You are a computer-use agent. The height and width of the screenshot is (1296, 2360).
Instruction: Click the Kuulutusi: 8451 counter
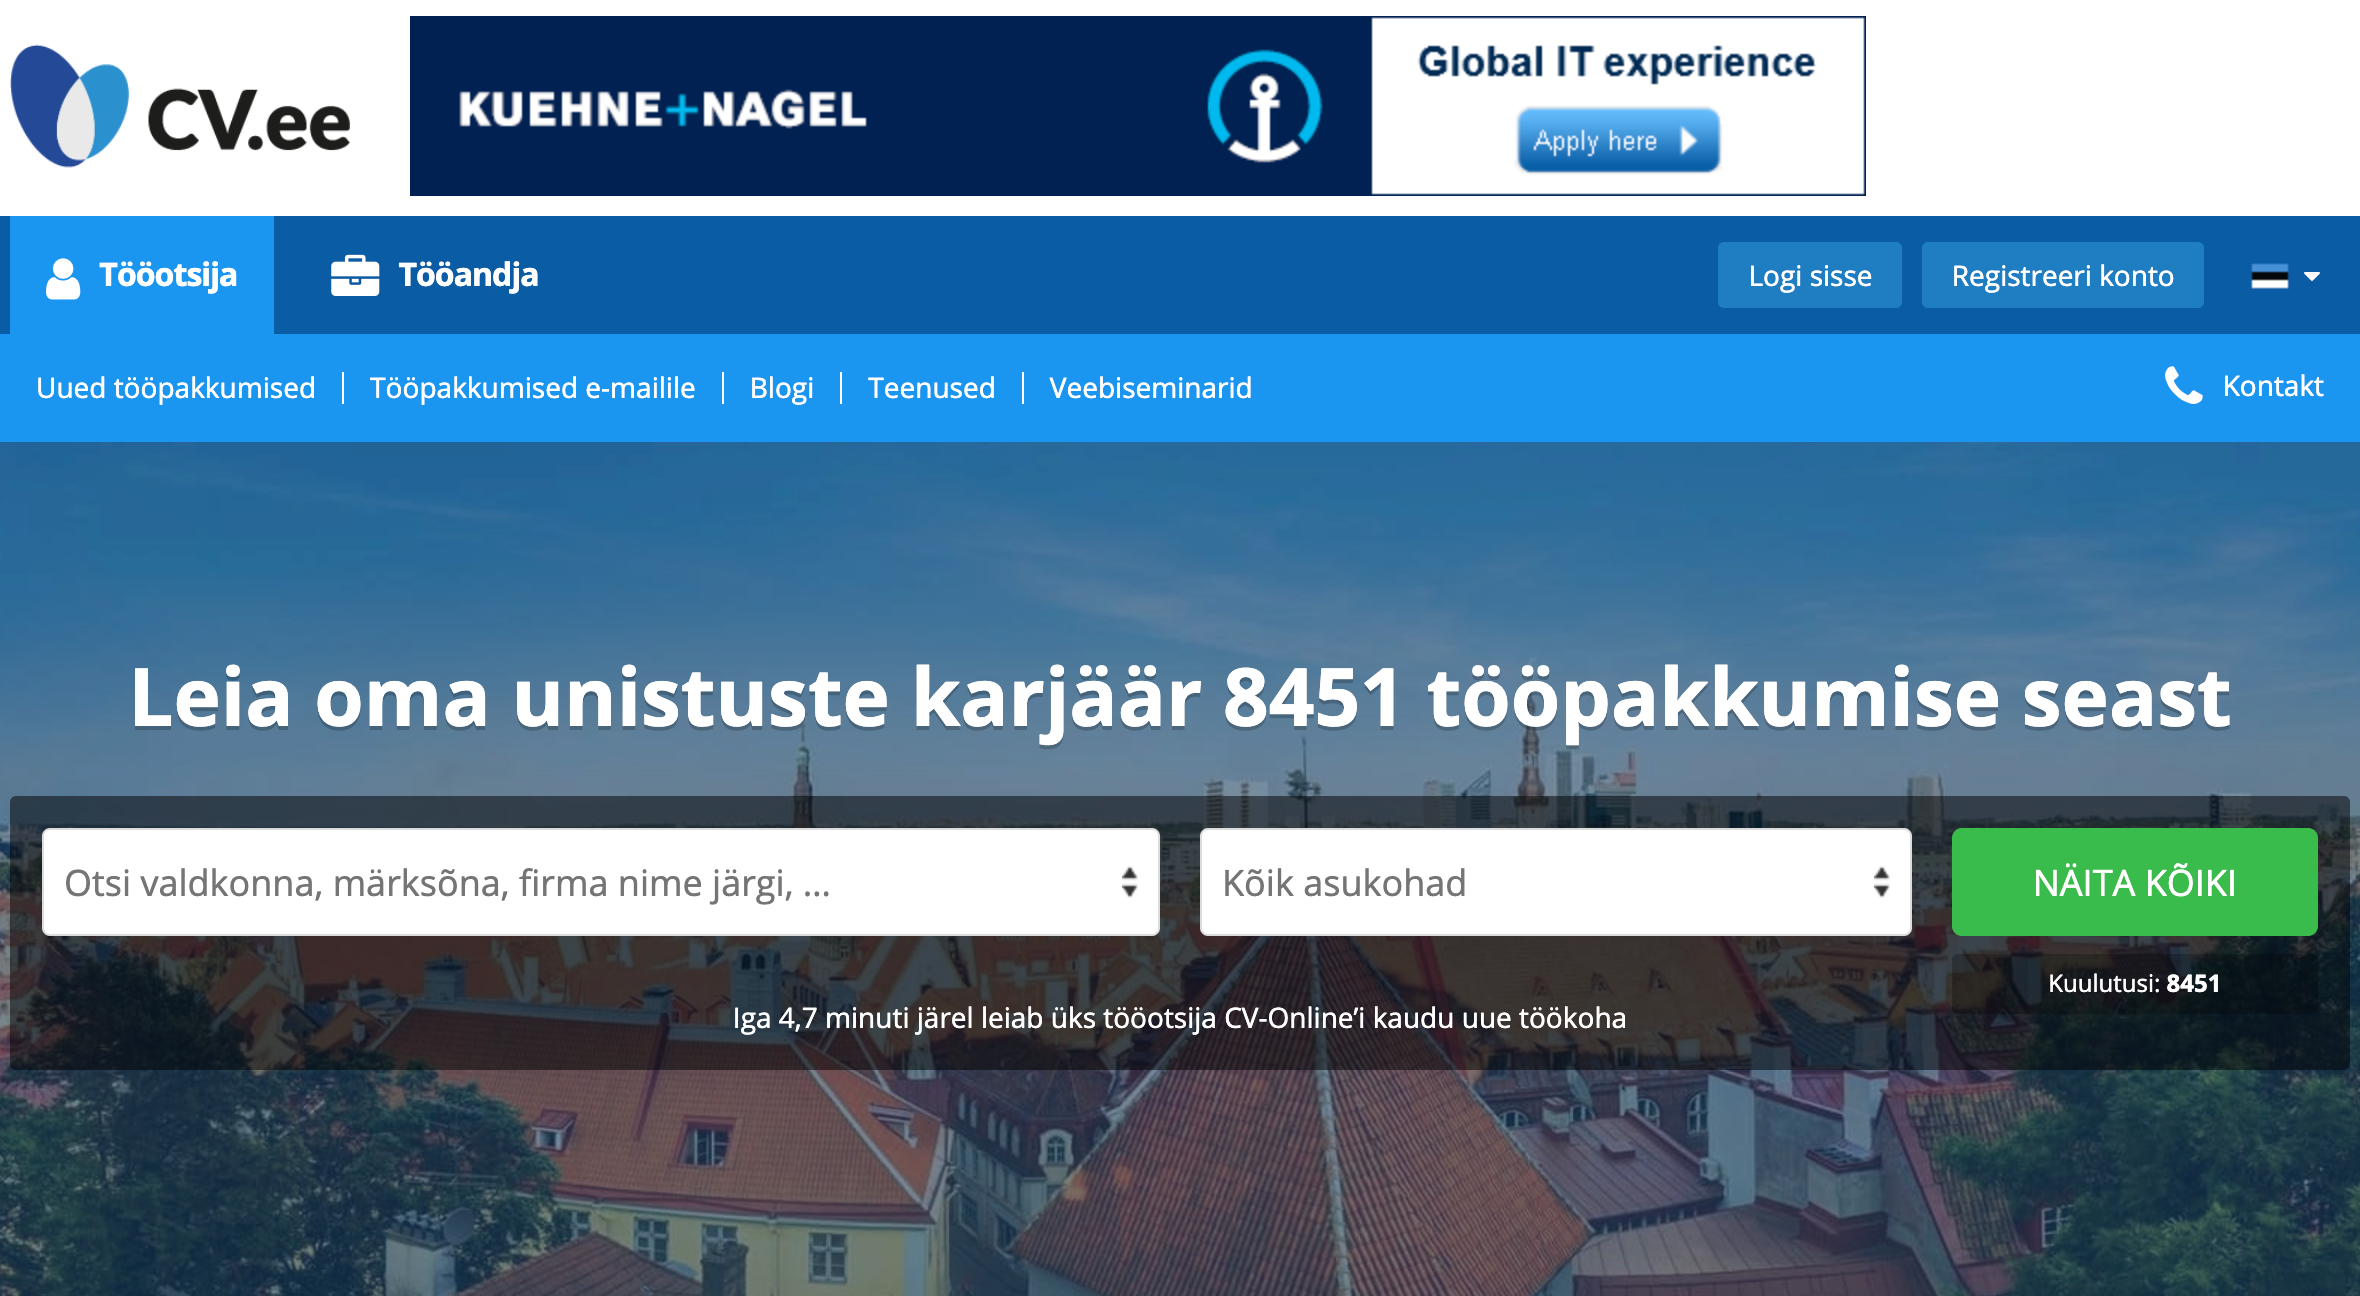tap(2134, 983)
